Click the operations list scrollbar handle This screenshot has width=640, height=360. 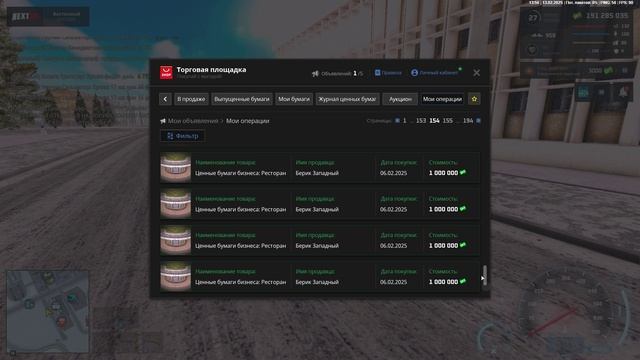pyautogui.click(x=484, y=276)
